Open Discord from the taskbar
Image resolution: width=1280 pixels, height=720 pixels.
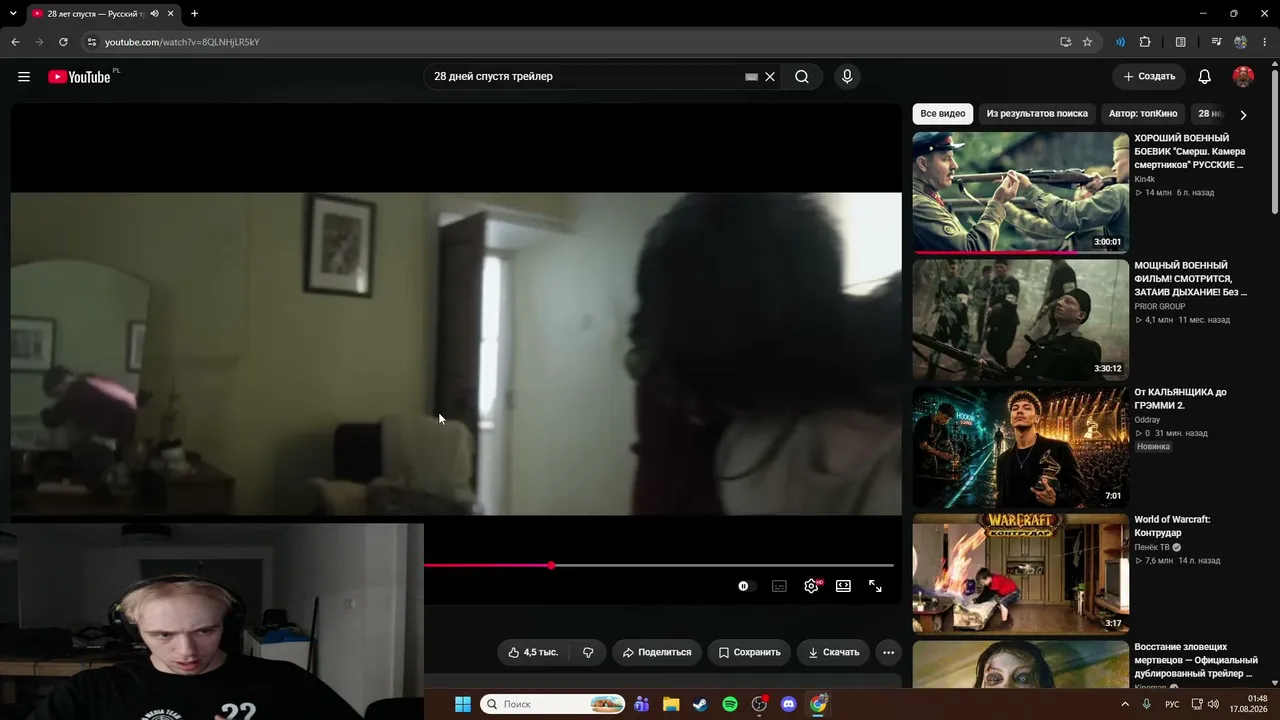[x=788, y=704]
